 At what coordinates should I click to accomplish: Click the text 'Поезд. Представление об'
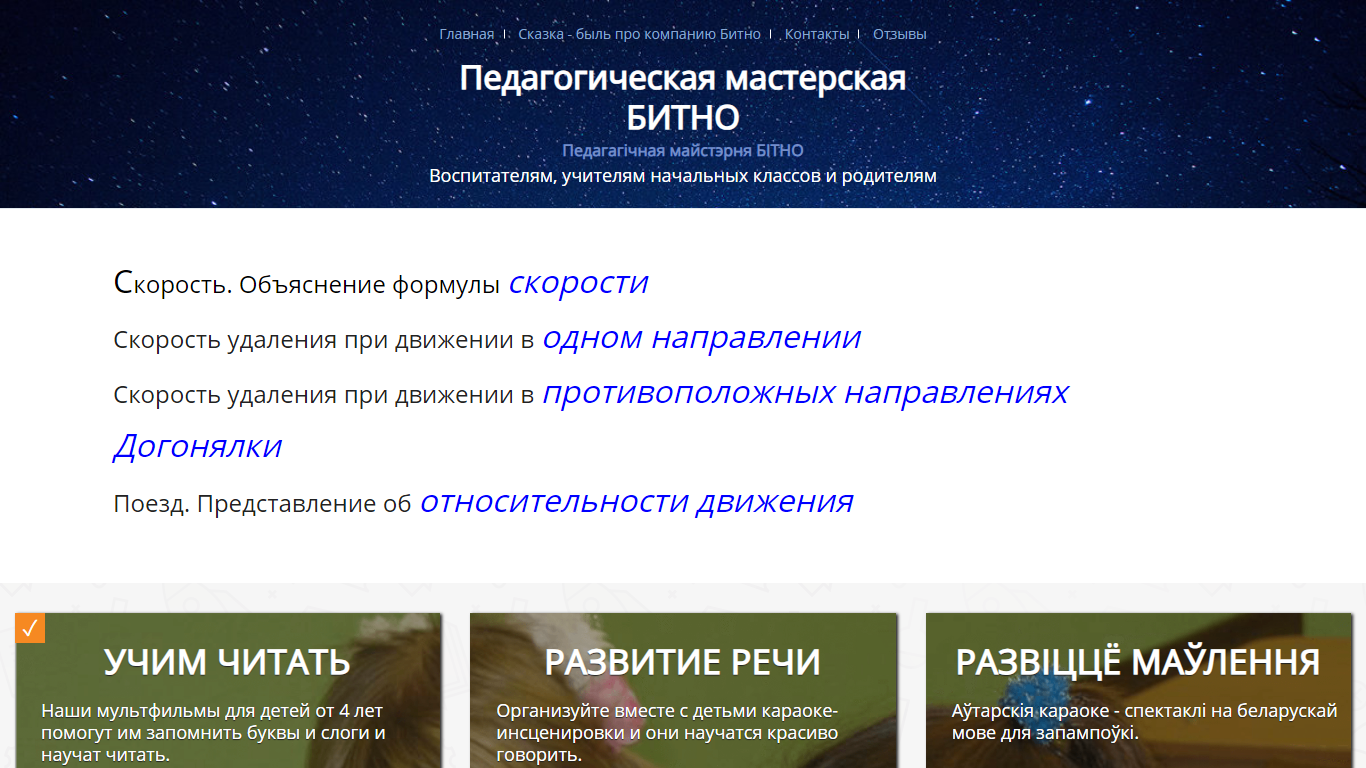pyautogui.click(x=262, y=503)
